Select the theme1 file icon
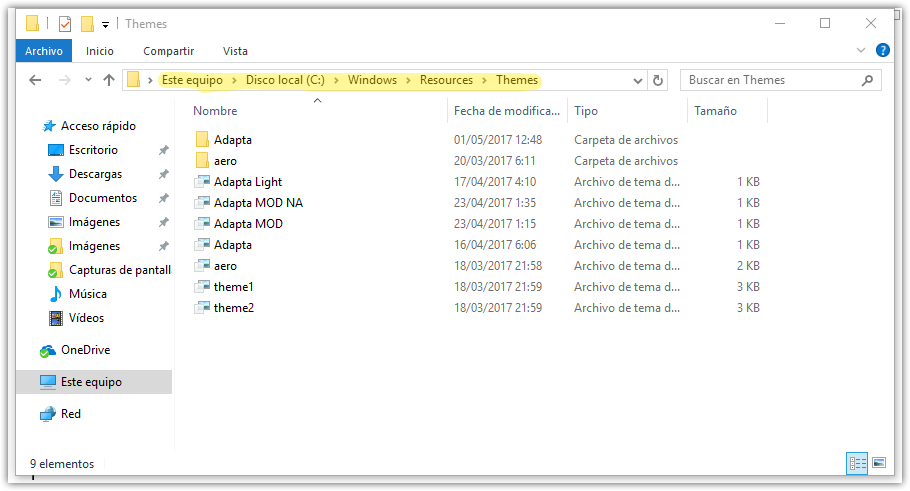 point(202,287)
